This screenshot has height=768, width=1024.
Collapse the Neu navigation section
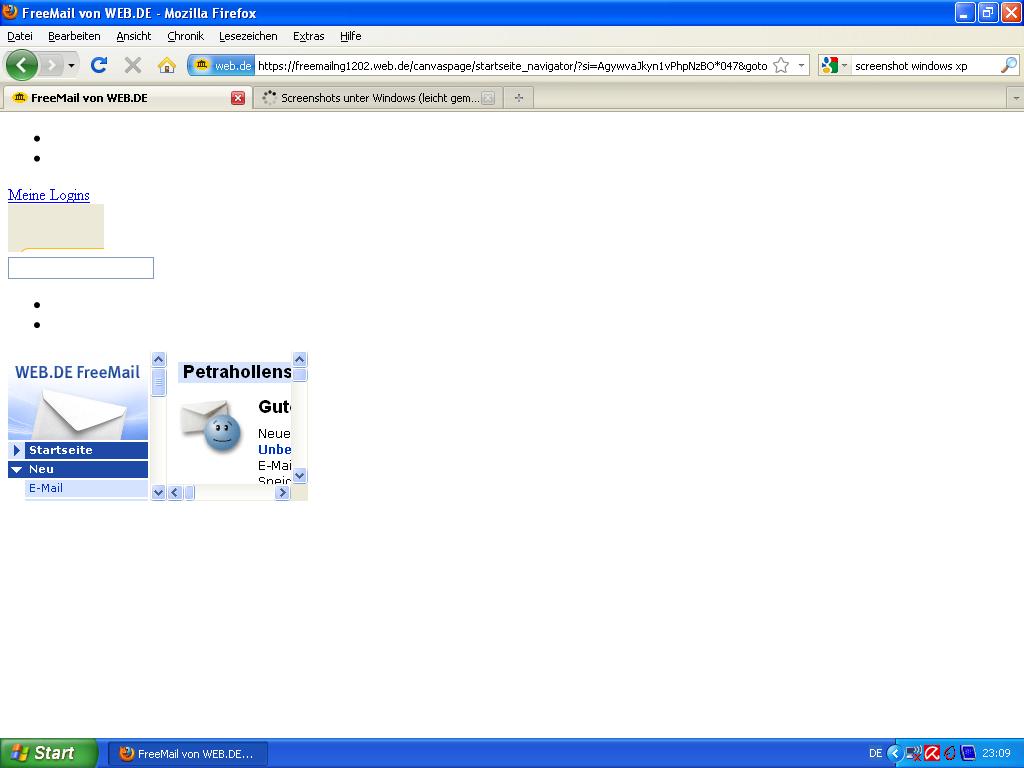click(x=17, y=469)
